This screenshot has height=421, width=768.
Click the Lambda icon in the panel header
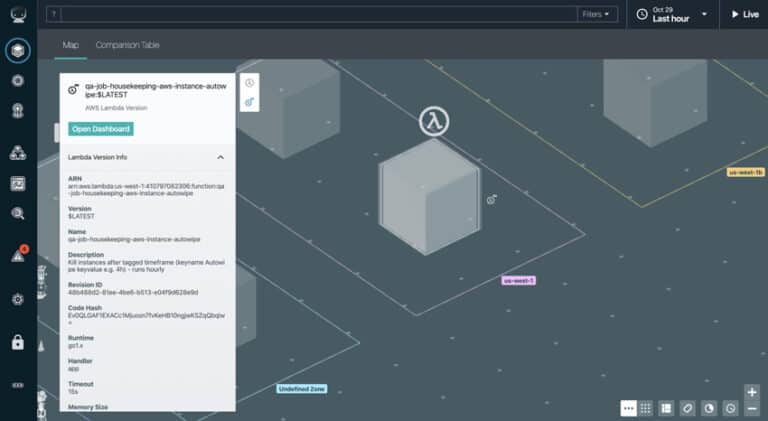click(73, 89)
